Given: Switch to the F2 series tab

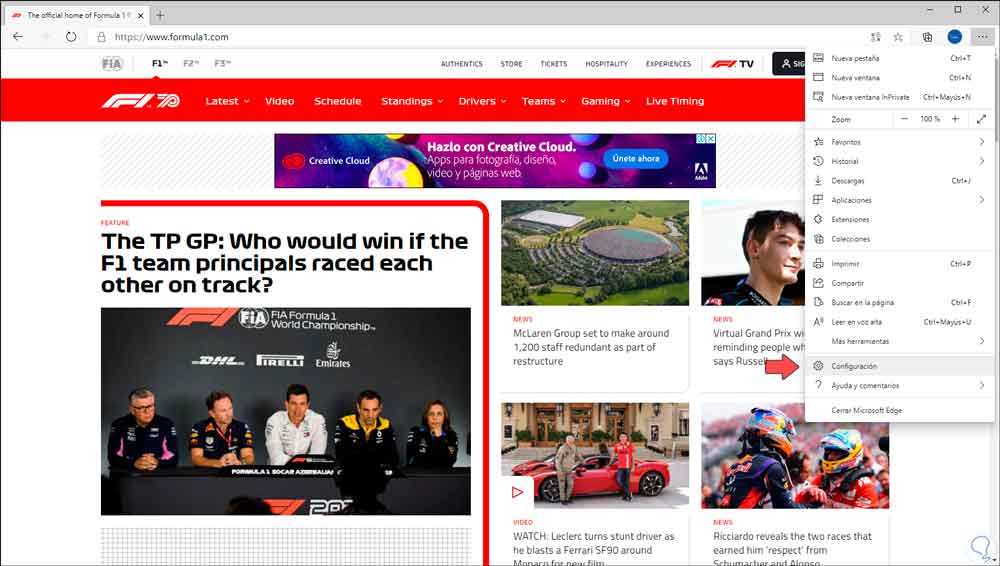Looking at the screenshot, I should click(x=191, y=64).
